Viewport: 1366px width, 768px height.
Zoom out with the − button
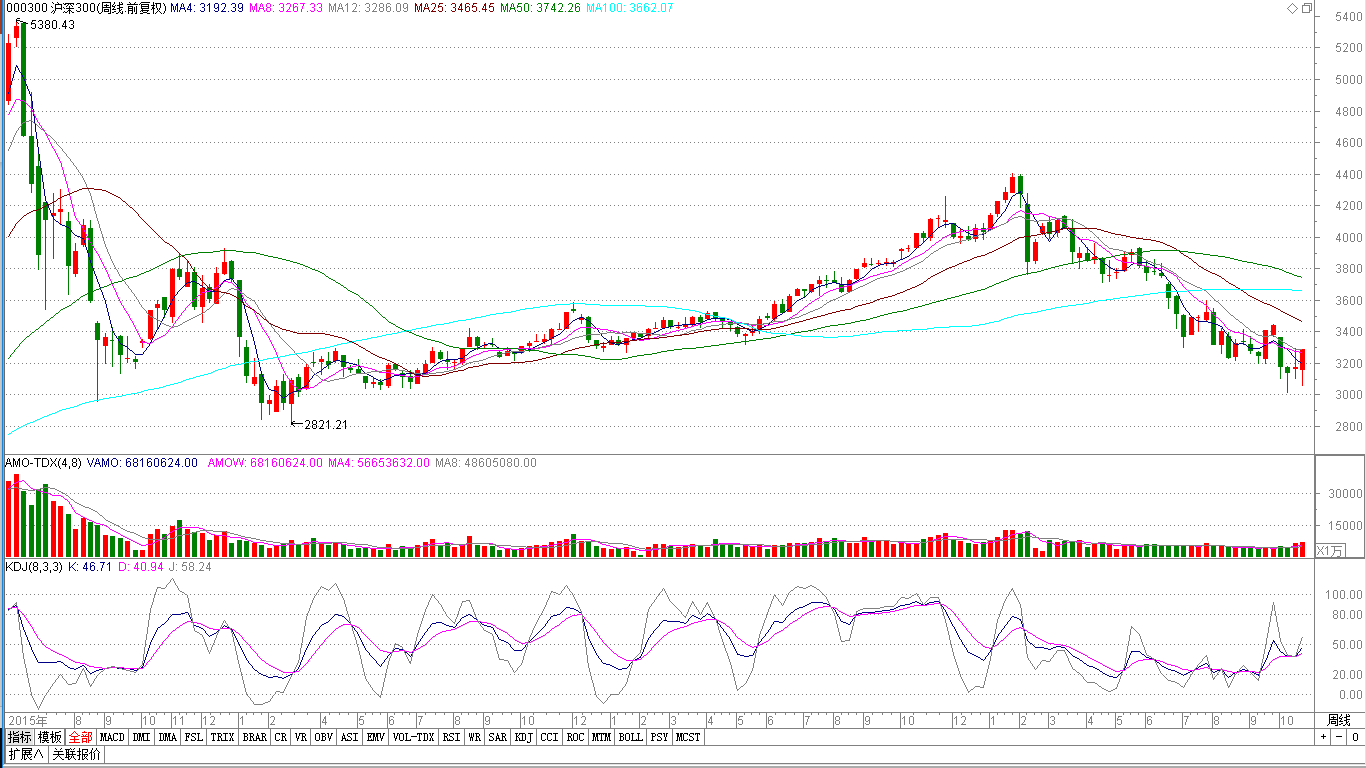coord(1338,737)
